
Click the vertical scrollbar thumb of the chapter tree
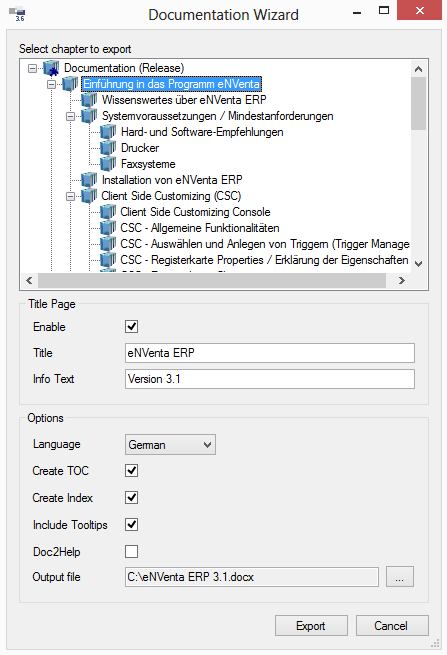coord(419,104)
